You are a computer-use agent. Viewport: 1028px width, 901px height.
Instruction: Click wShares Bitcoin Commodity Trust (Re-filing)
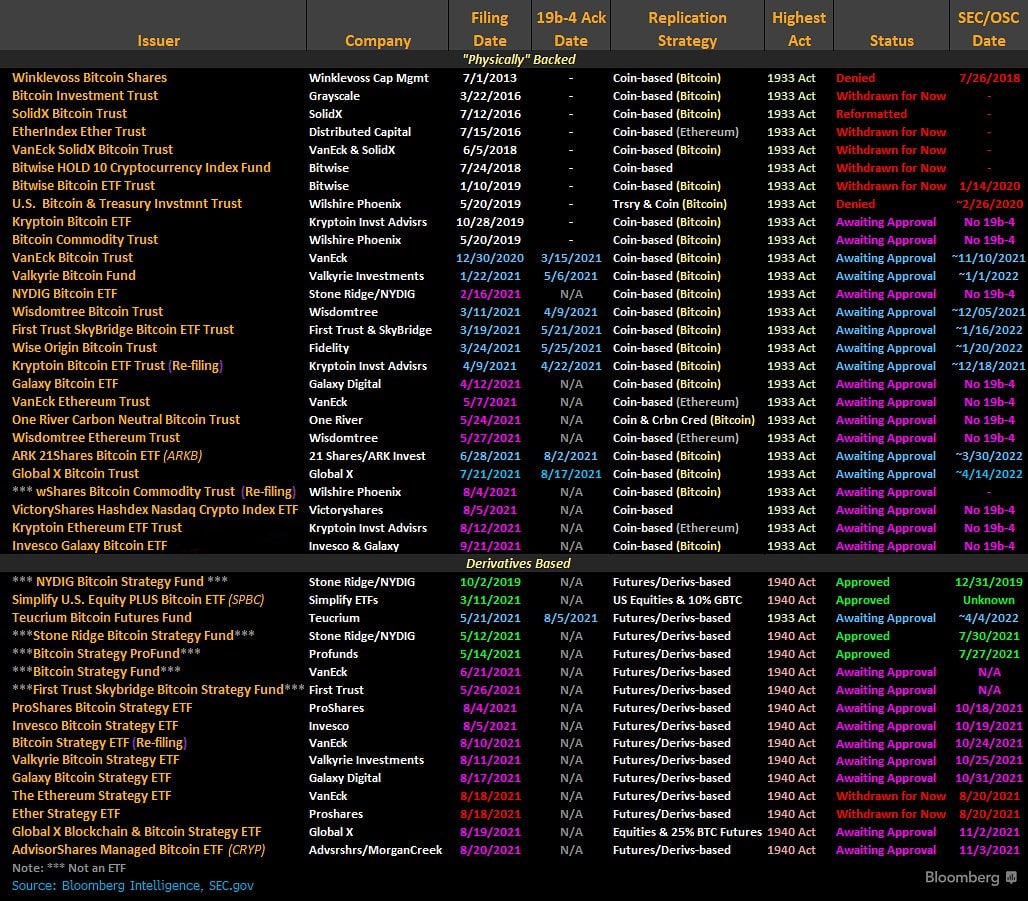click(153, 492)
